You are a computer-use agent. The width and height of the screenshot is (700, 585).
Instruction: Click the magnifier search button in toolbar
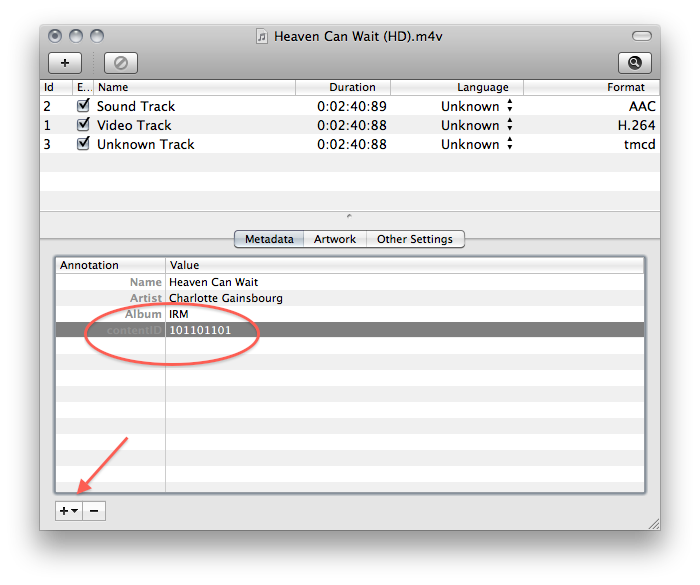(x=634, y=62)
